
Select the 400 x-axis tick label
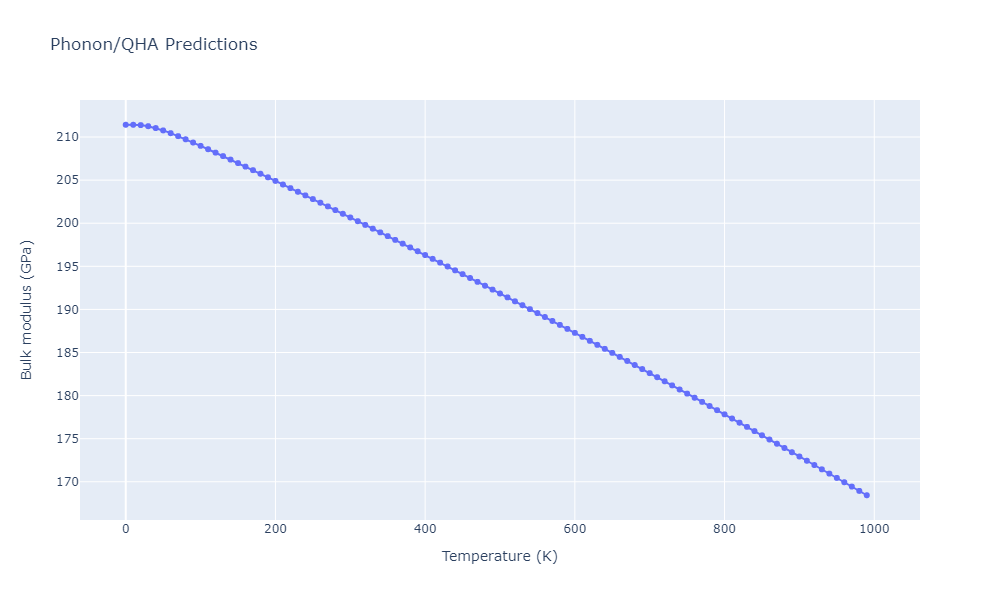coord(425,529)
